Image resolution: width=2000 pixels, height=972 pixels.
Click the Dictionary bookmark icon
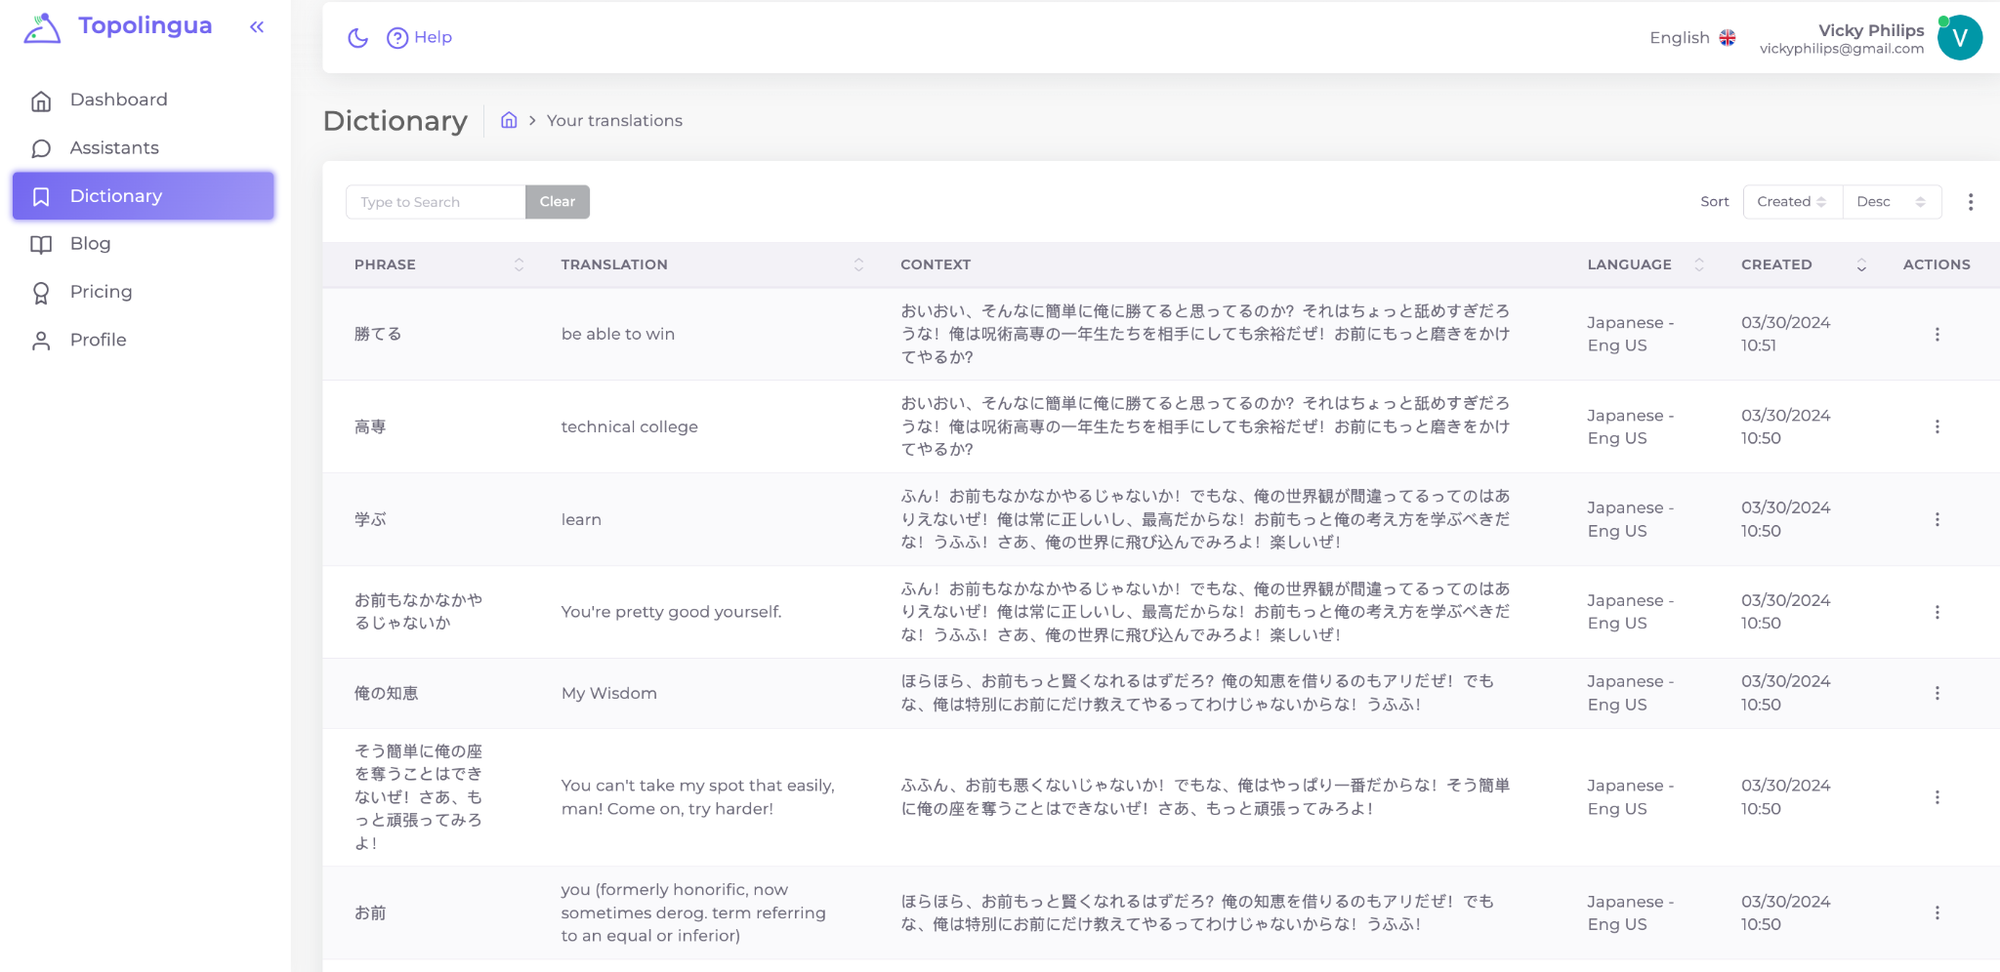(x=41, y=197)
